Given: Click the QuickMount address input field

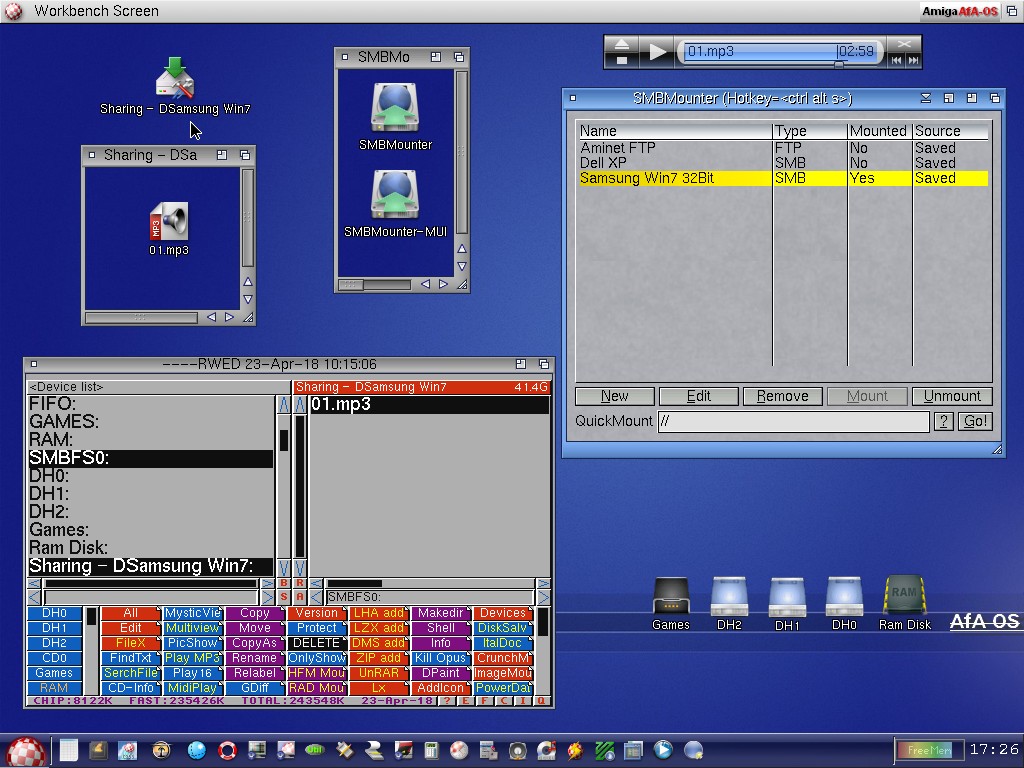Looking at the screenshot, I should (x=792, y=422).
